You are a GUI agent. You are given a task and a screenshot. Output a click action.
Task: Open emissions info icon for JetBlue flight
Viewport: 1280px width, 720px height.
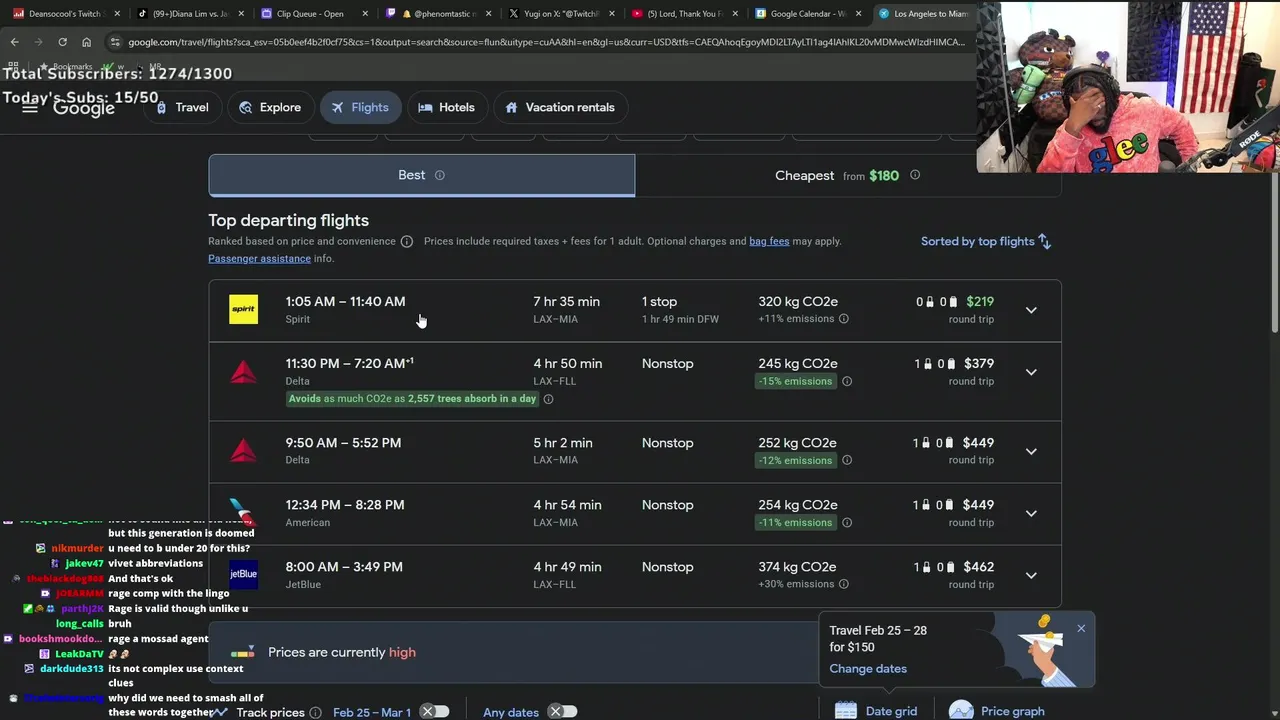843,584
